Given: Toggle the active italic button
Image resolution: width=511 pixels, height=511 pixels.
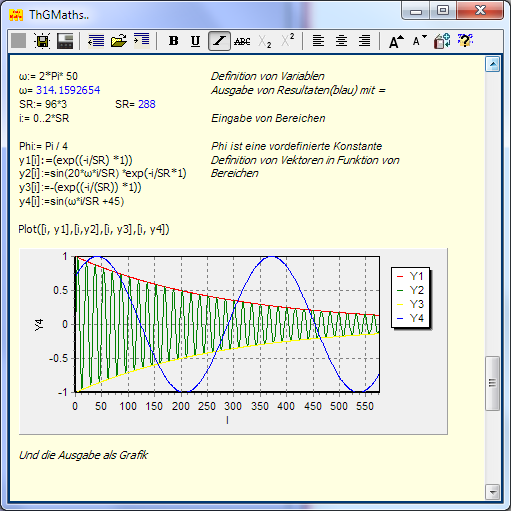Looking at the screenshot, I should pos(219,41).
